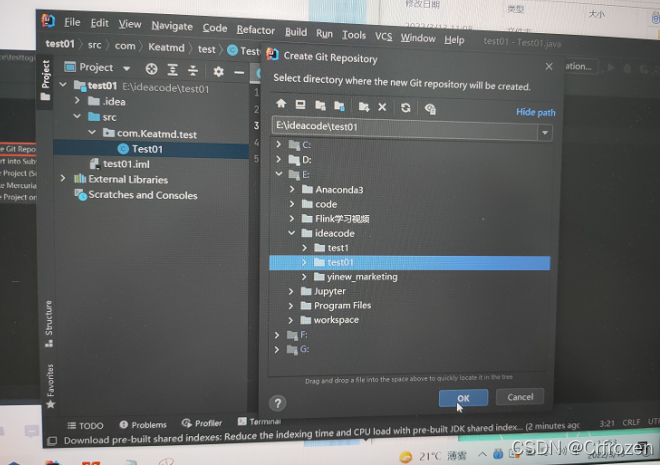Click the Show hidden files icon in dialog
This screenshot has width=669, height=465.
(x=430, y=109)
